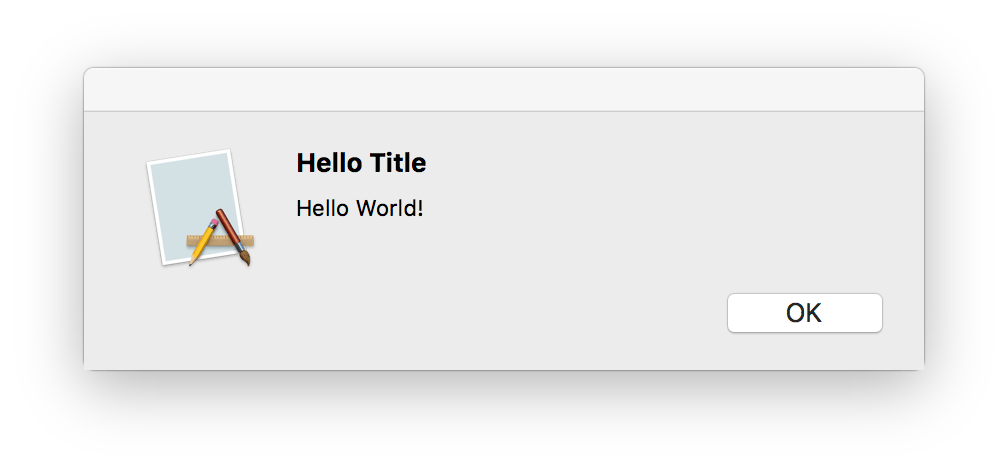Click the red paintbrush in the icon
The width and height of the screenshot is (1008, 470).
coord(233,236)
